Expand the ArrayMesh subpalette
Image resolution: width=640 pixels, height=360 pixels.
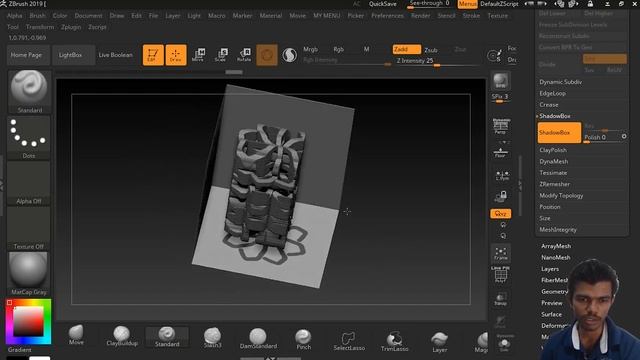click(556, 246)
